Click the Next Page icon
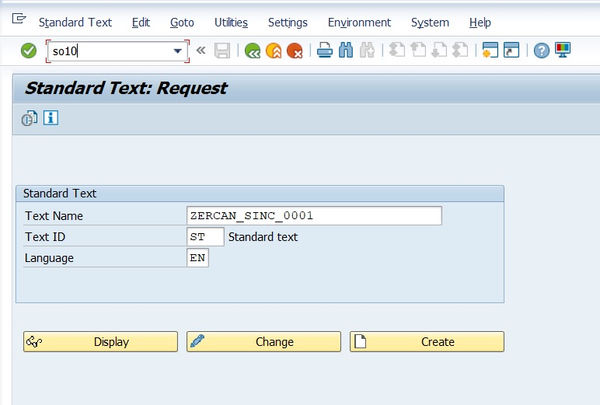 [x=439, y=50]
